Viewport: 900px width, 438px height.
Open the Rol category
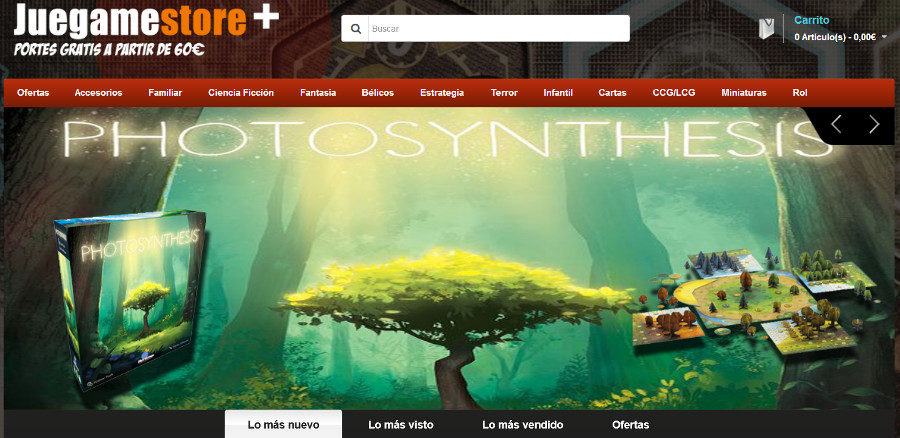(x=800, y=92)
